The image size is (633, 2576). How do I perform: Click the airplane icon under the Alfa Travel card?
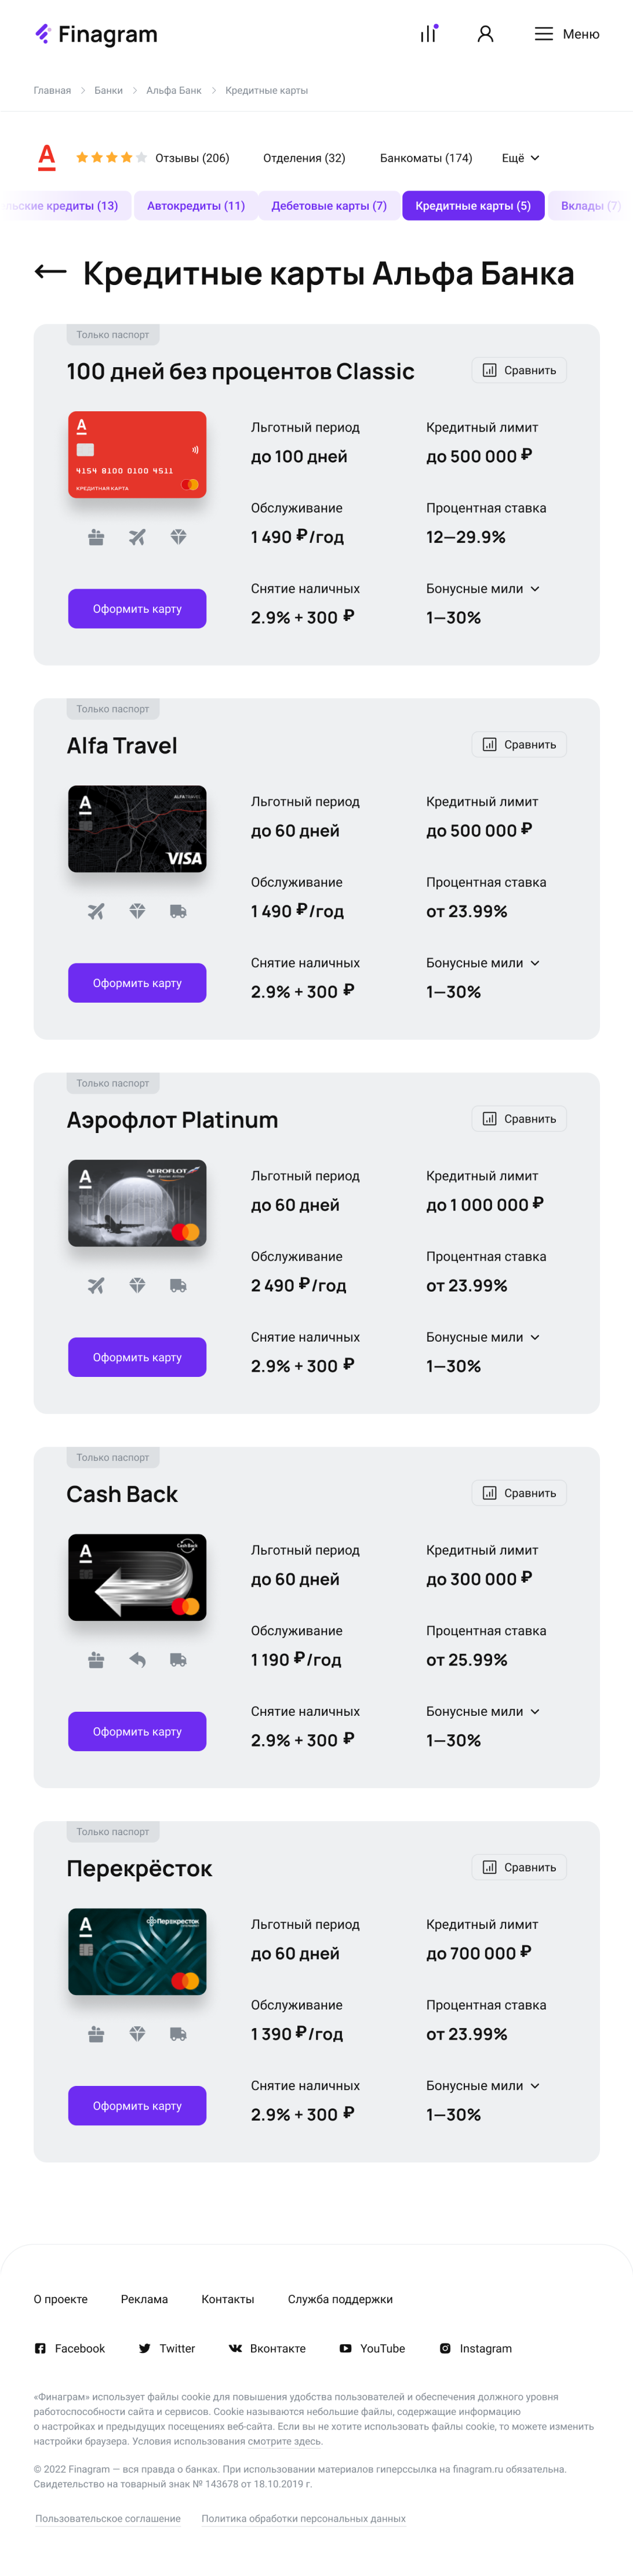96,911
